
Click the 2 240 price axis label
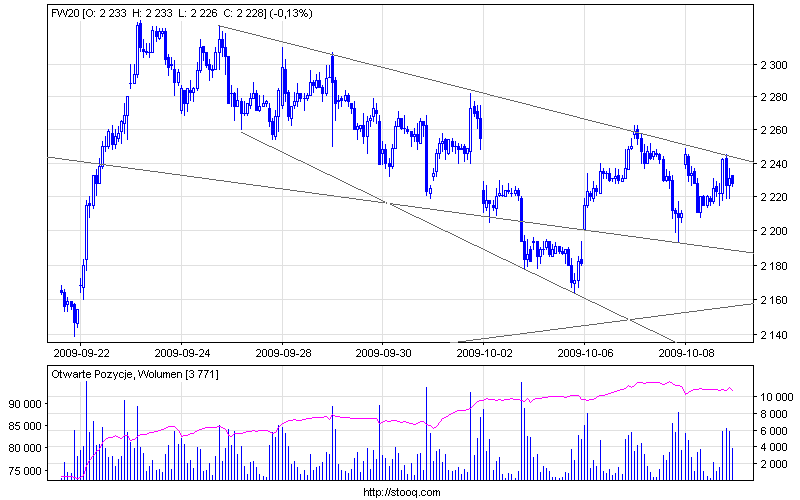coord(773,164)
